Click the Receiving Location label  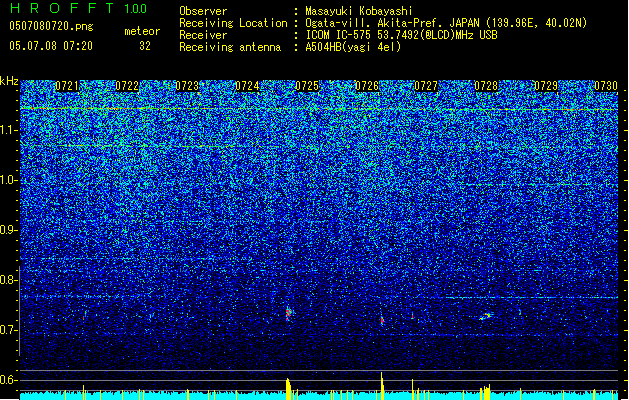(233, 23)
